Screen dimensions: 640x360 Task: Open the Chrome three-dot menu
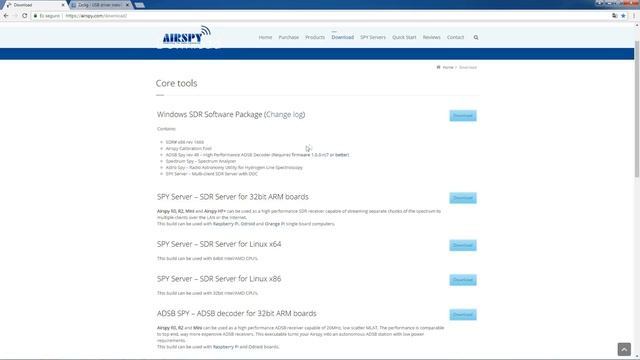click(x=634, y=16)
